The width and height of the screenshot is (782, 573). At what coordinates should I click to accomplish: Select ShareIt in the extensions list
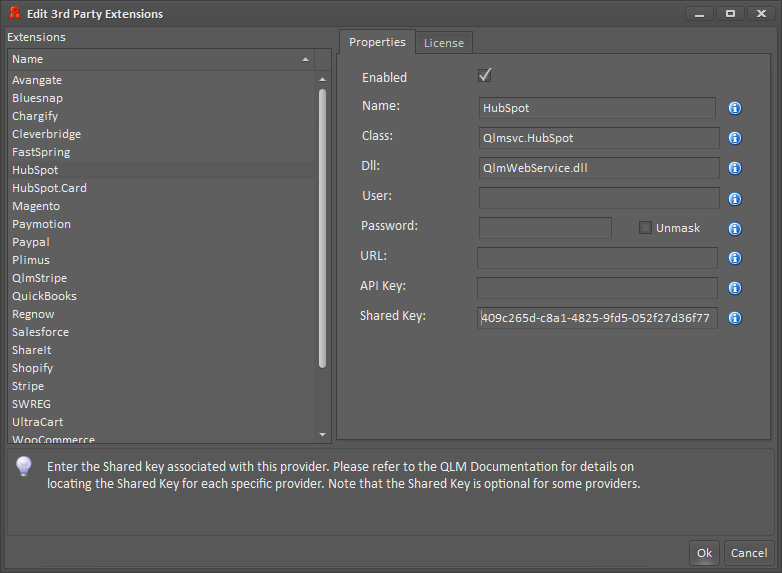(x=161, y=350)
